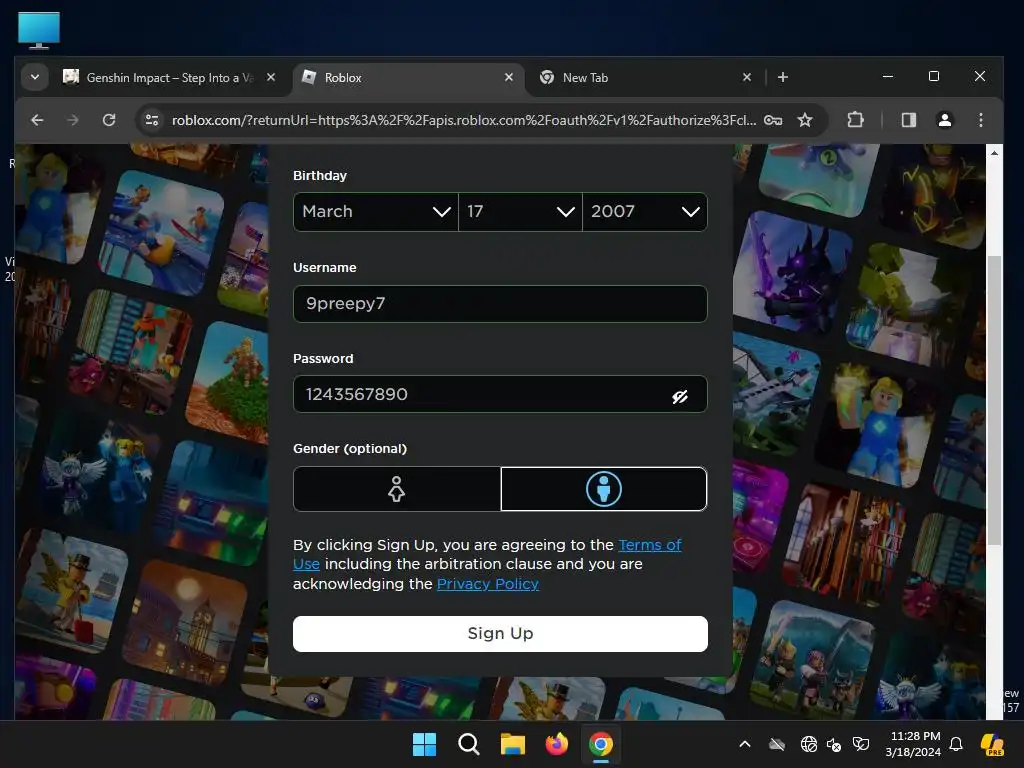
Task: Show hidden system tray icons
Action: (x=744, y=744)
